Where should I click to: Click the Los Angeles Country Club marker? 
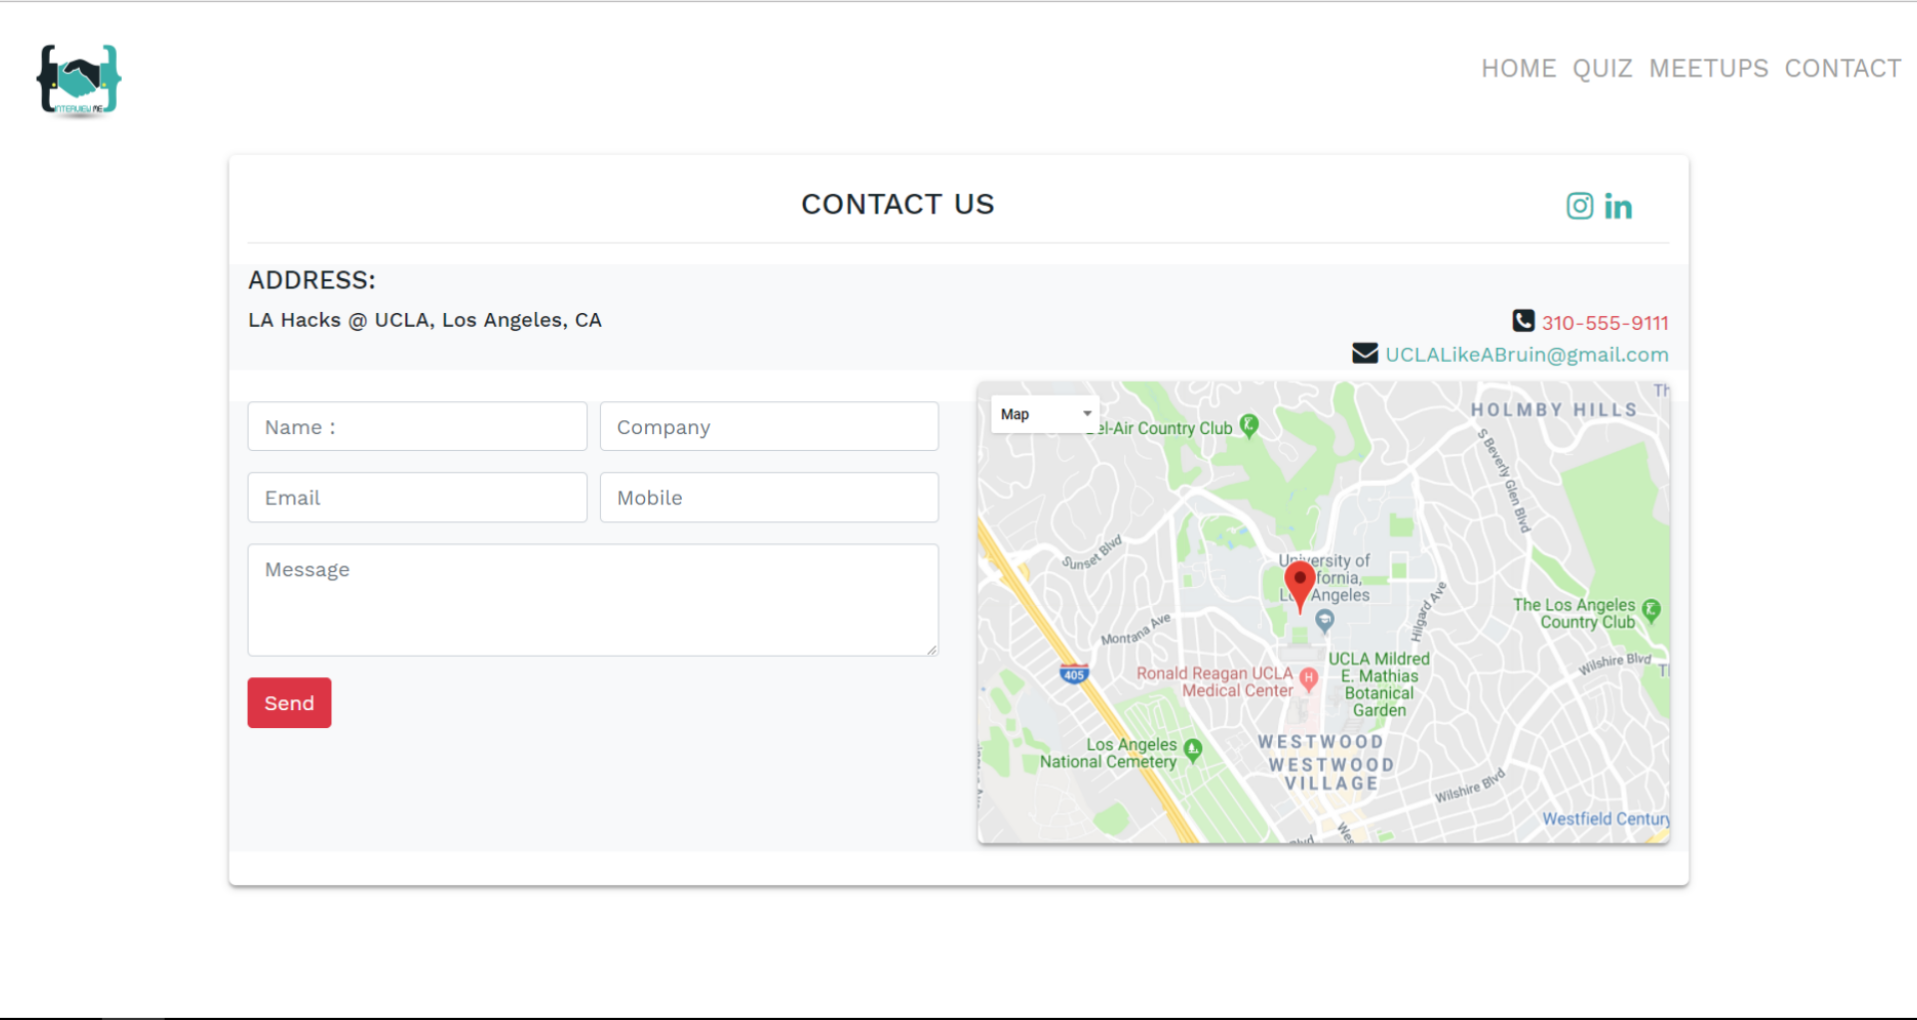point(1652,610)
